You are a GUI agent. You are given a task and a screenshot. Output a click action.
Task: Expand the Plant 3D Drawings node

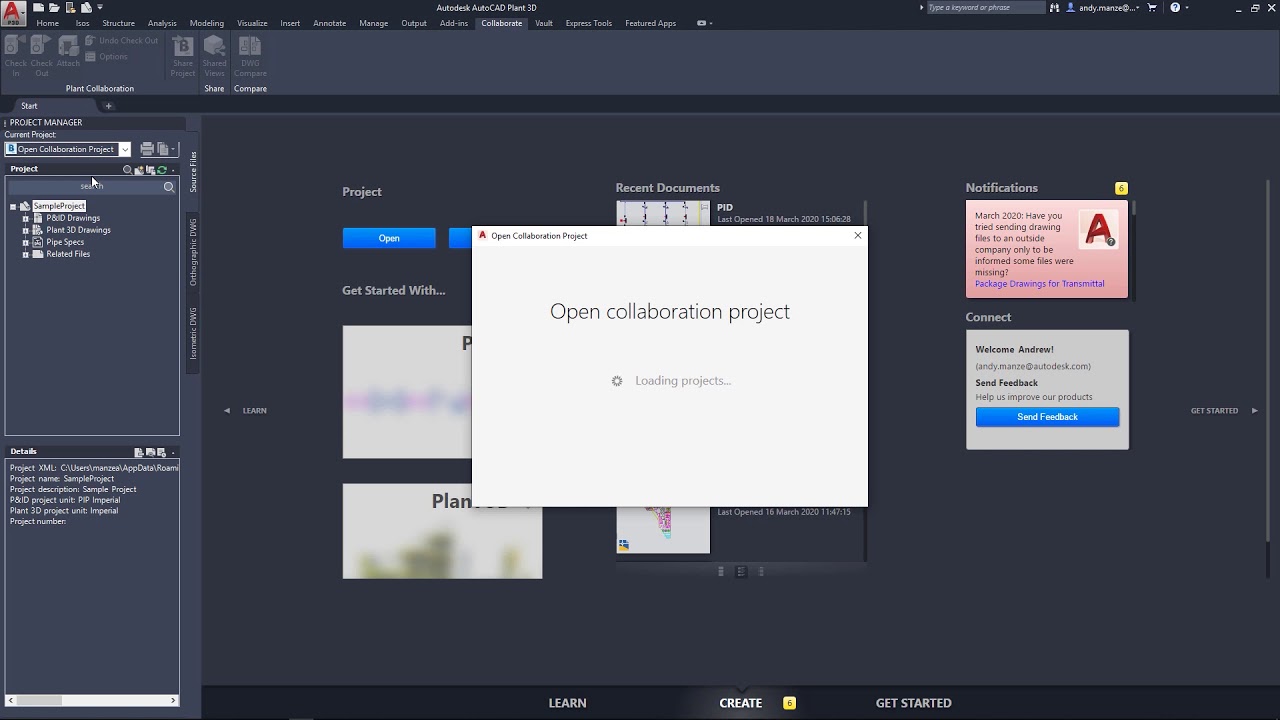coord(26,230)
